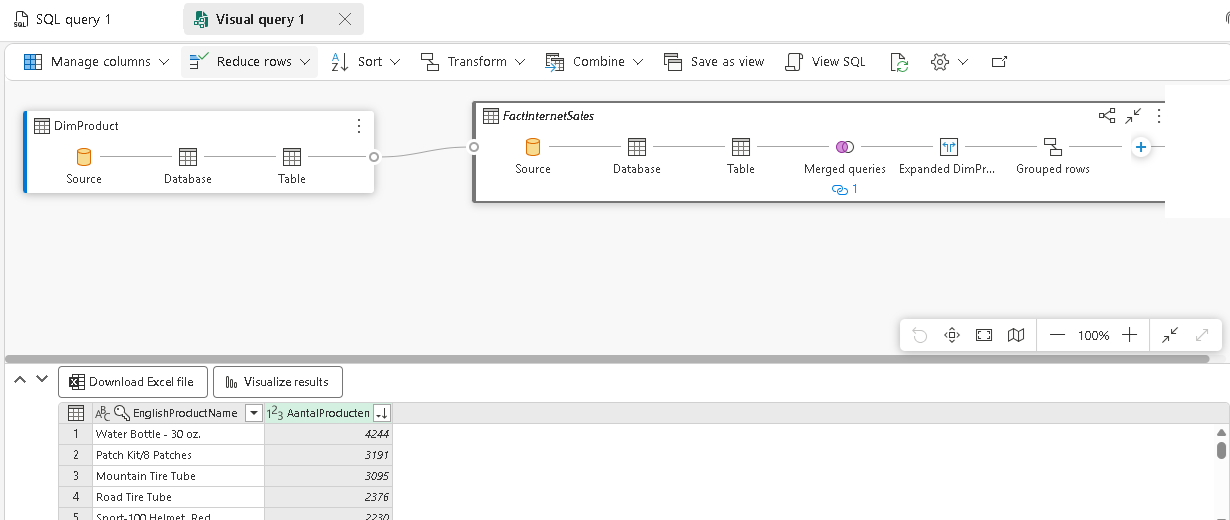Image resolution: width=1230 pixels, height=520 pixels.
Task: Select the Water Bottle - 30 oz. cell
Action: point(177,434)
